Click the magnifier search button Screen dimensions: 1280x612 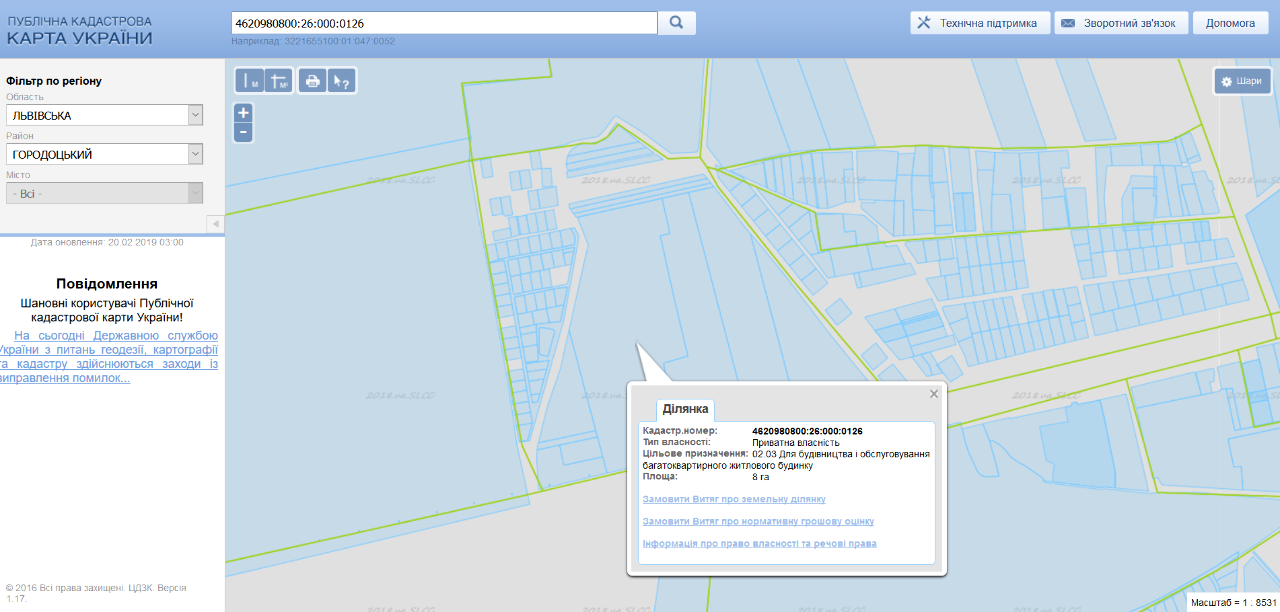[x=676, y=22]
